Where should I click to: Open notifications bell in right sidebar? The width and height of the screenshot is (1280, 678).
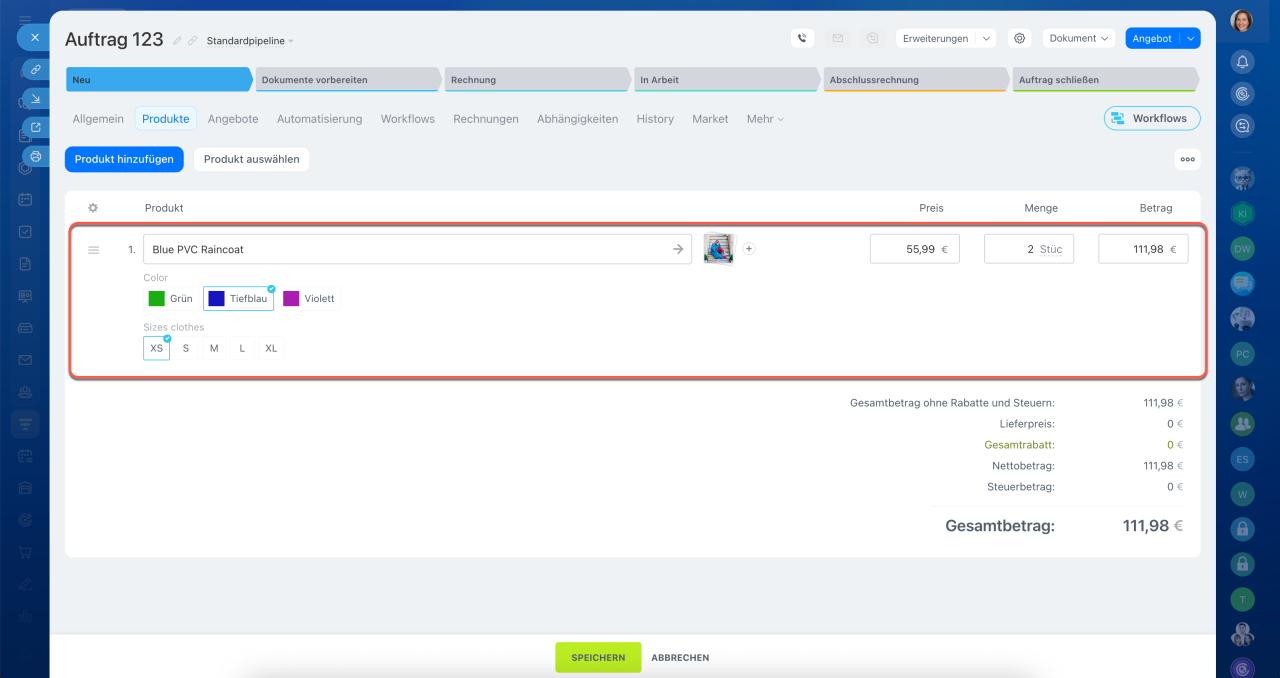click(1242, 61)
